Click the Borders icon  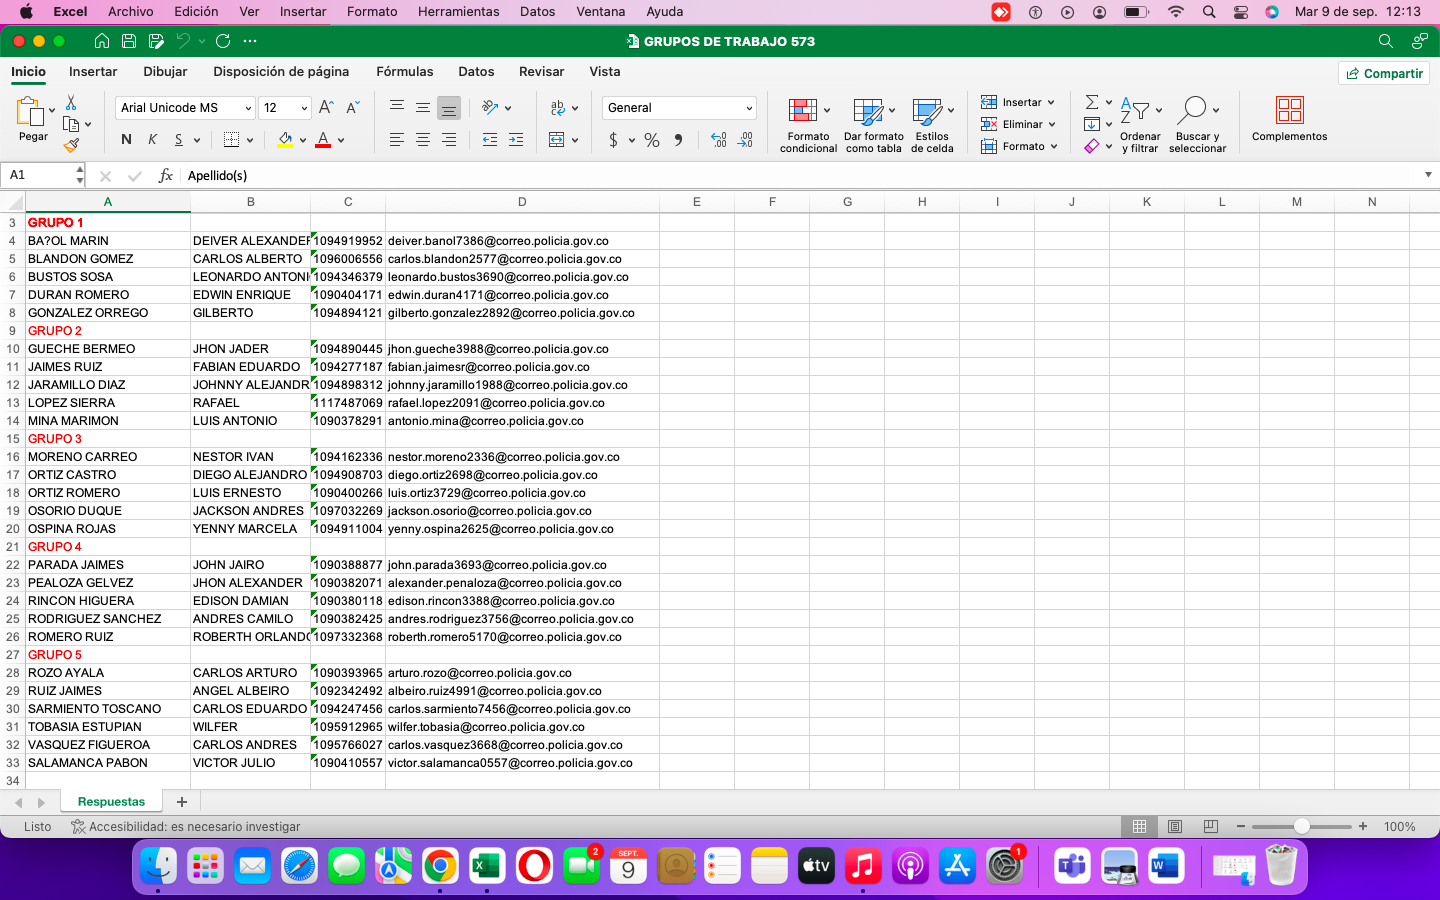tap(231, 140)
